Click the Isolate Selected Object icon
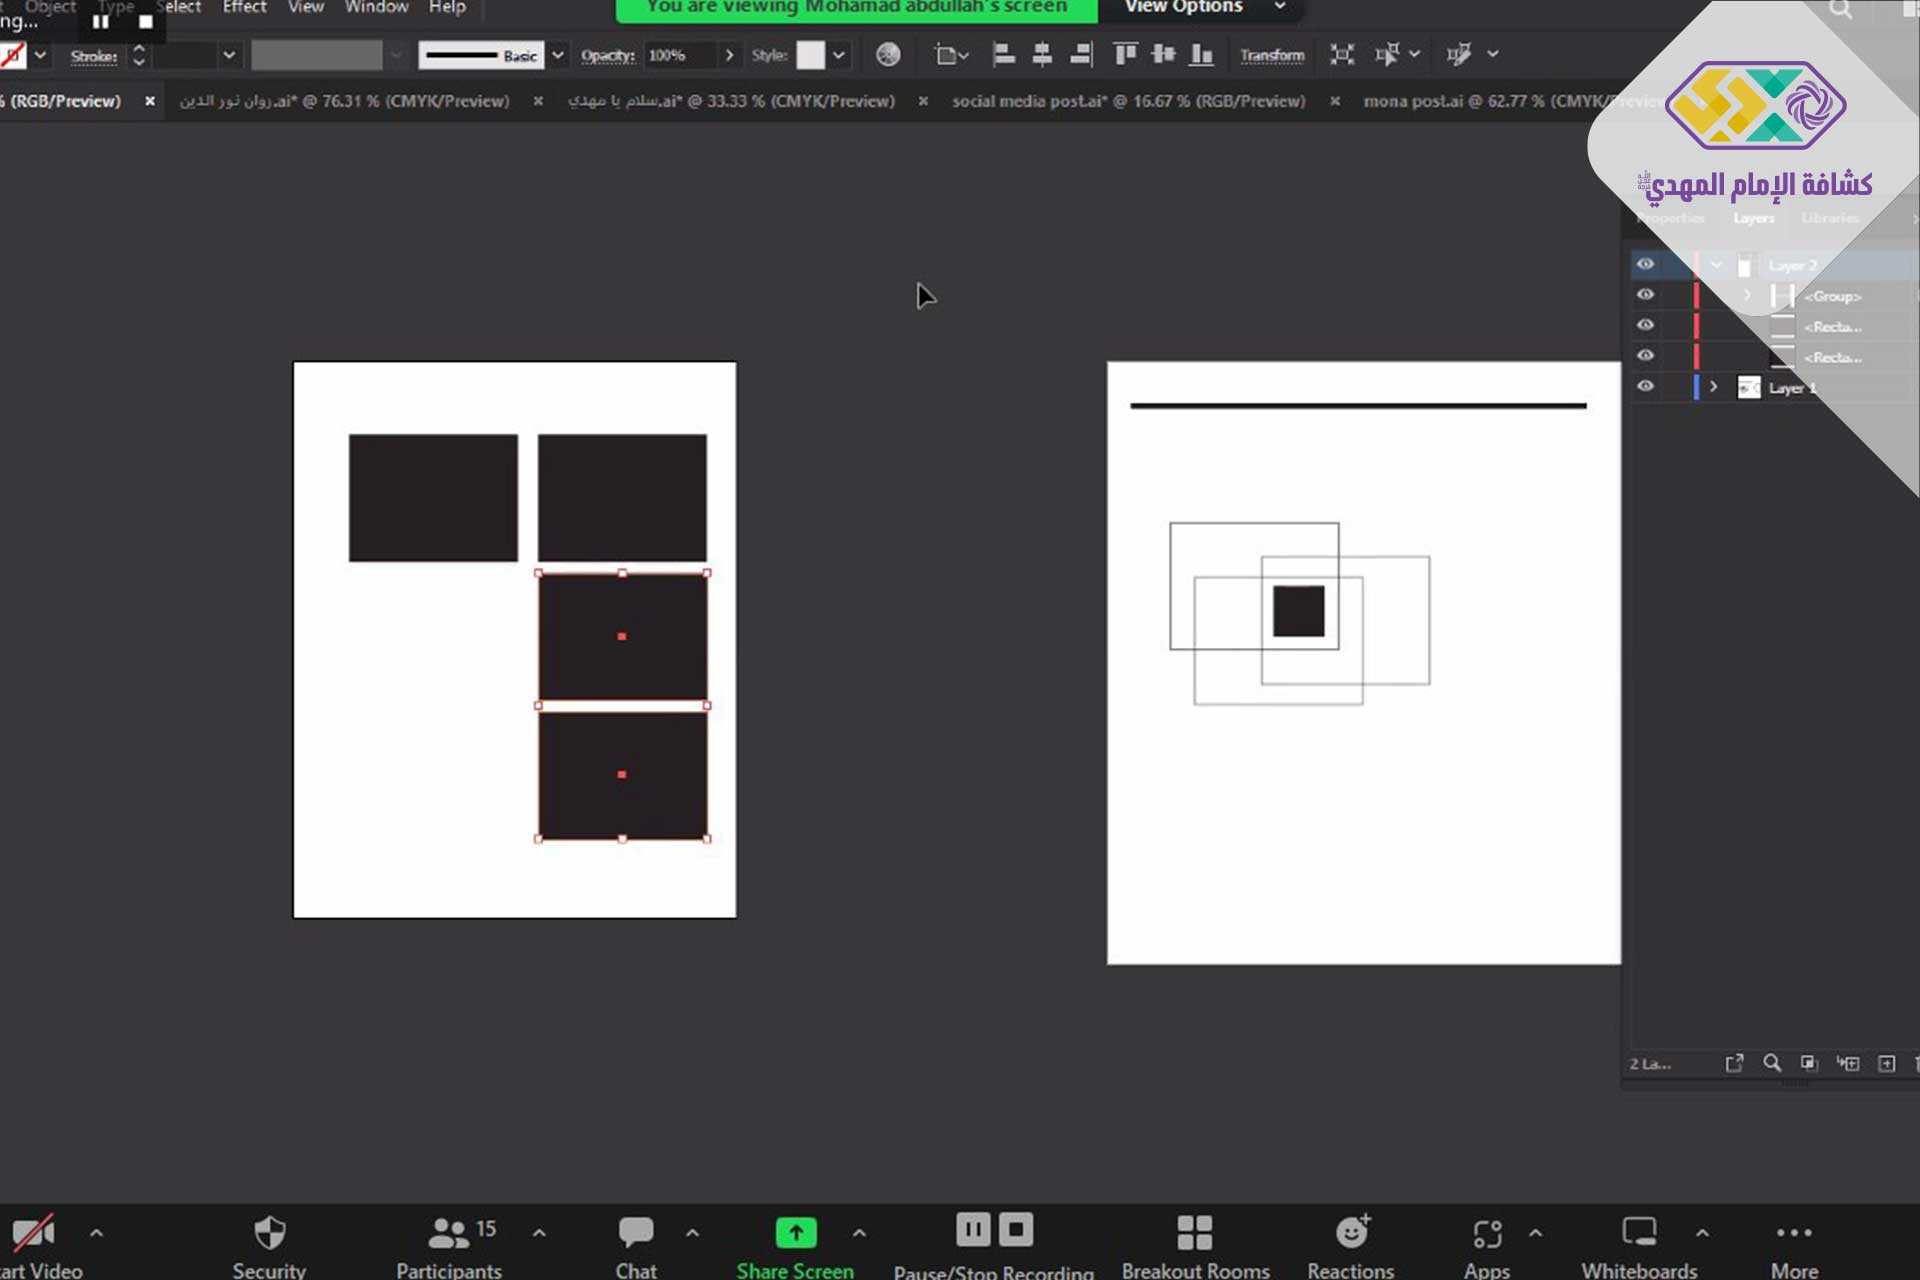1920x1280 pixels. pos(1342,55)
